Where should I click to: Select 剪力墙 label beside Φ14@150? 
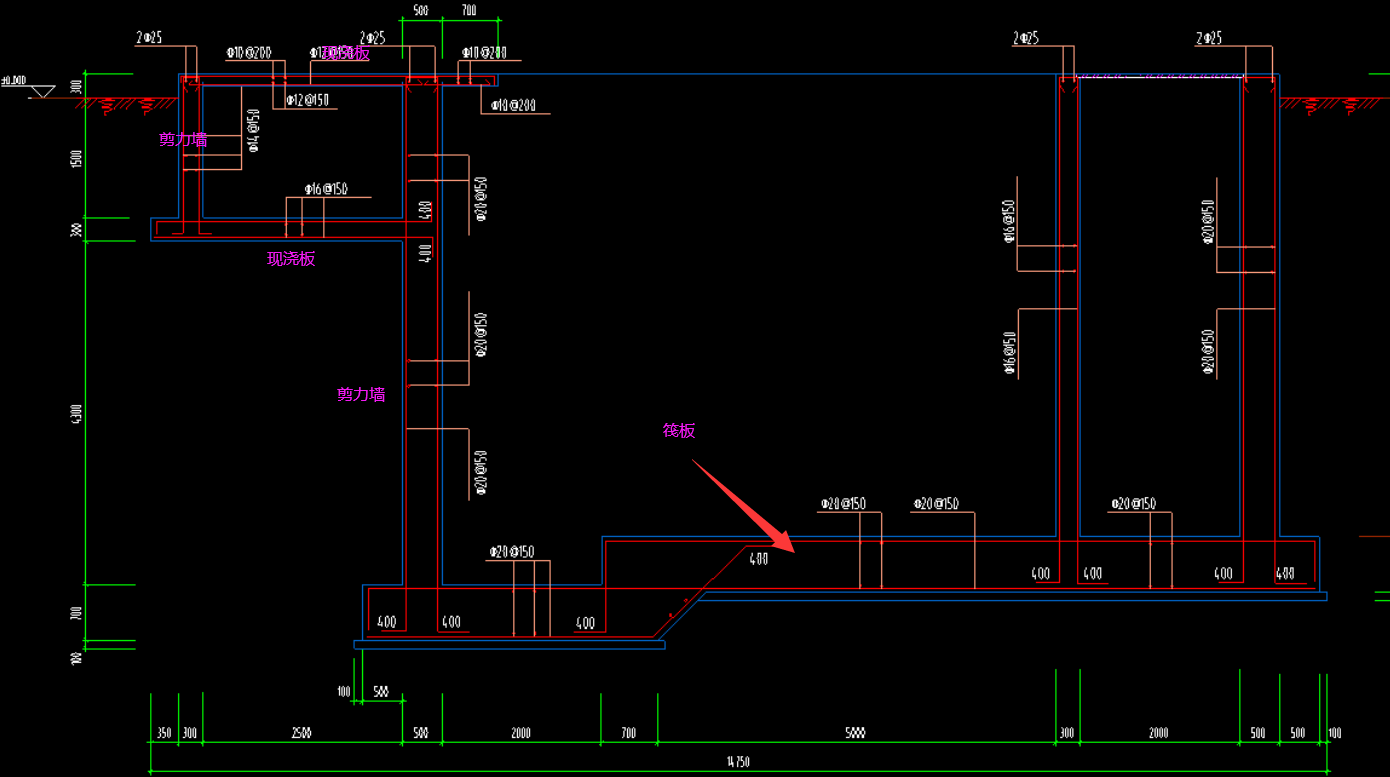tap(183, 140)
